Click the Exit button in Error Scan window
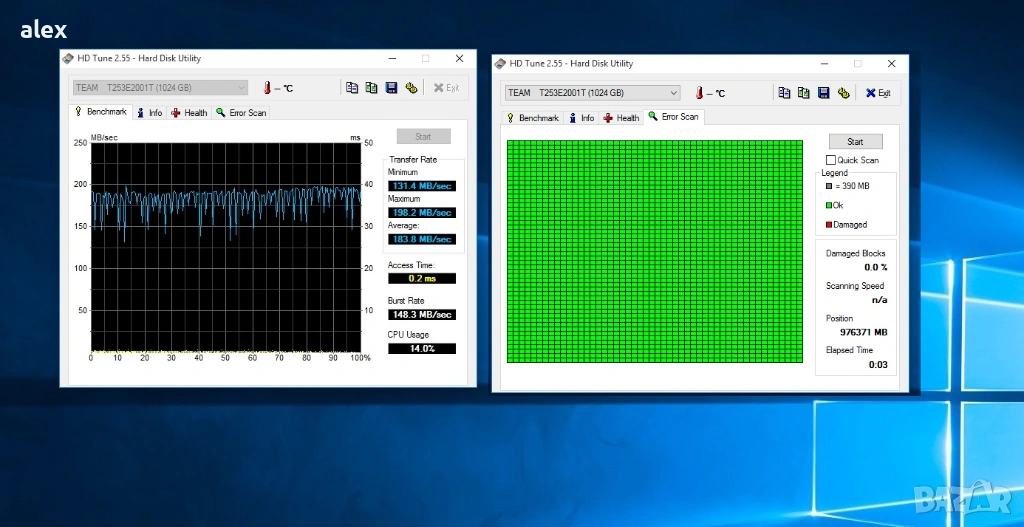This screenshot has height=527, width=1024. 878,93
